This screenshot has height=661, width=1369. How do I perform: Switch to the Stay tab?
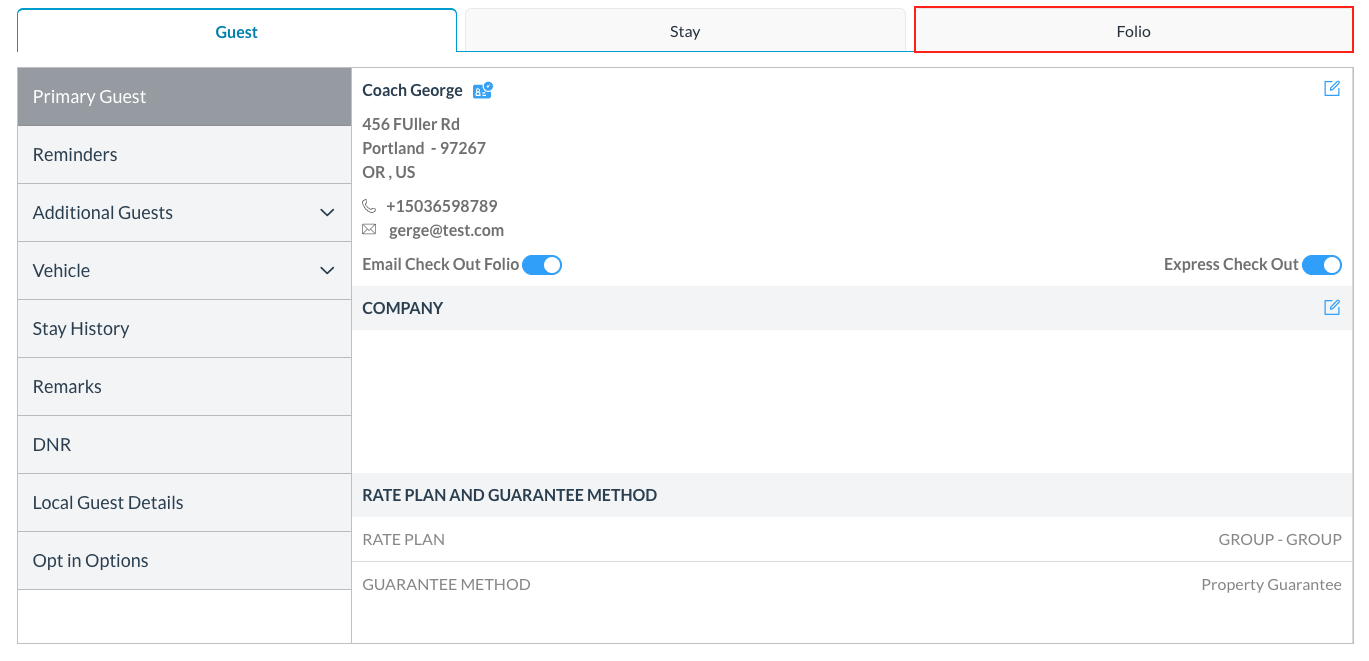(684, 30)
